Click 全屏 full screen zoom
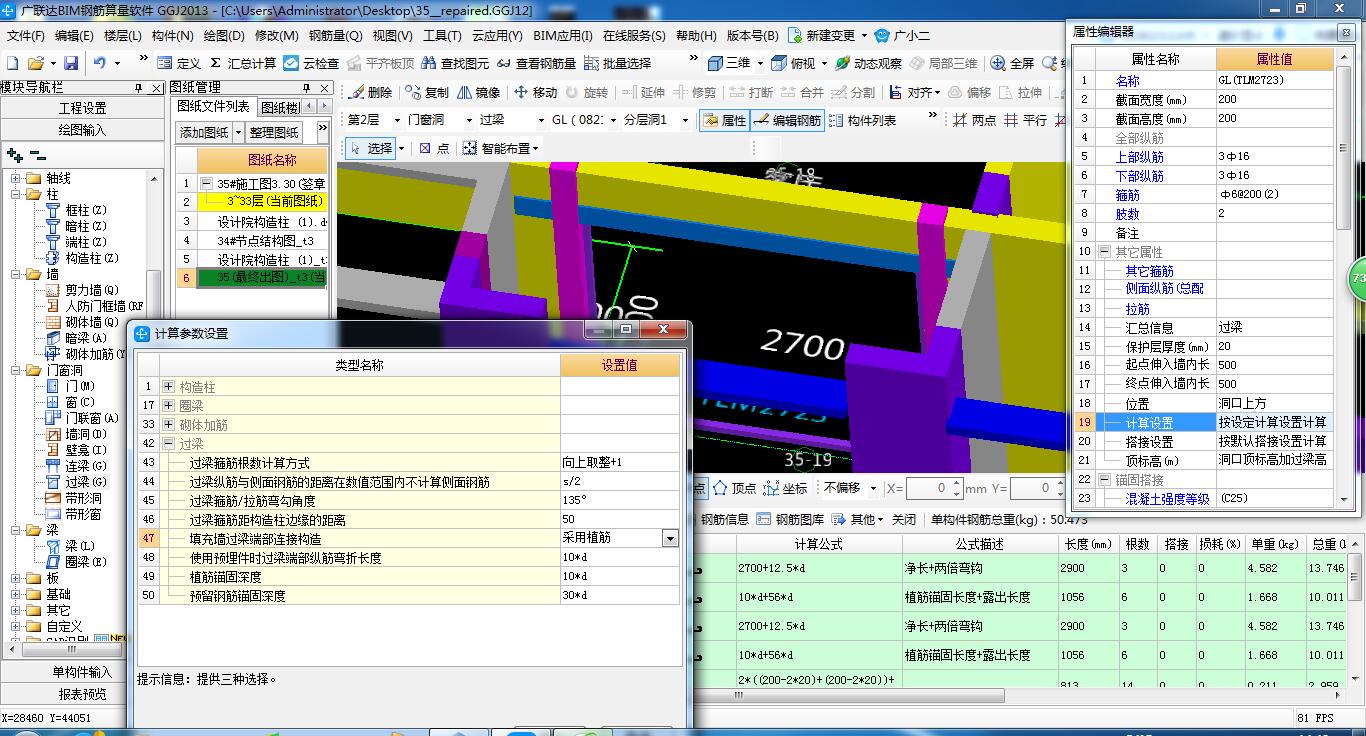 1012,63
